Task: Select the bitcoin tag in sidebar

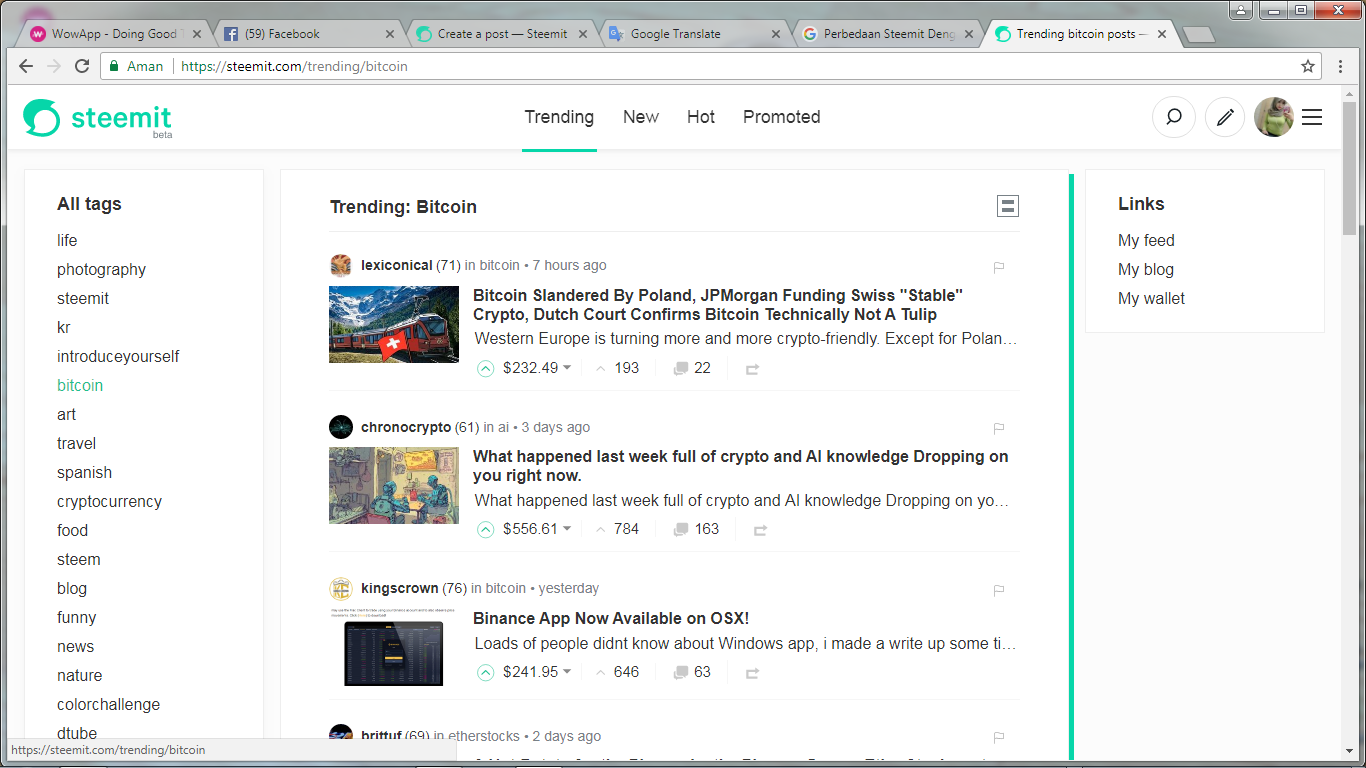Action: (x=80, y=385)
